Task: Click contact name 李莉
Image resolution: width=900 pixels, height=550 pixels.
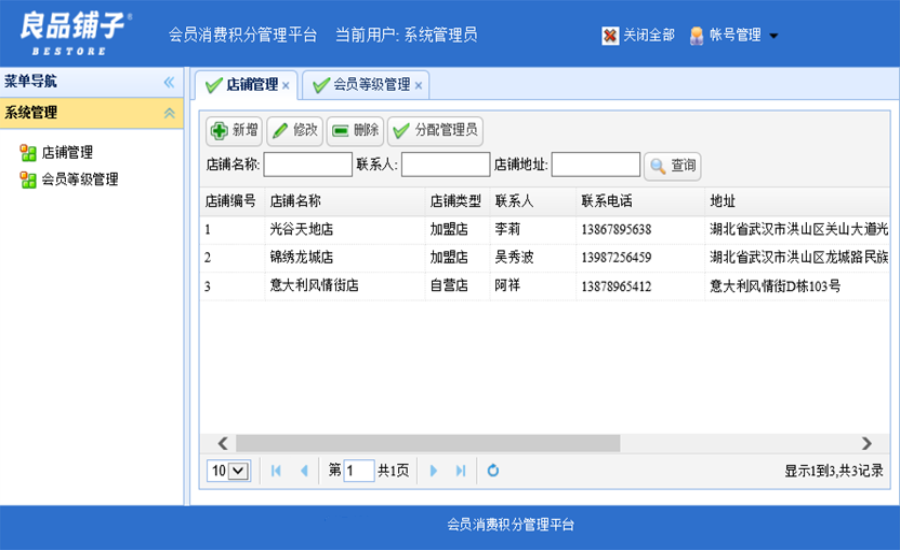Action: [x=507, y=229]
